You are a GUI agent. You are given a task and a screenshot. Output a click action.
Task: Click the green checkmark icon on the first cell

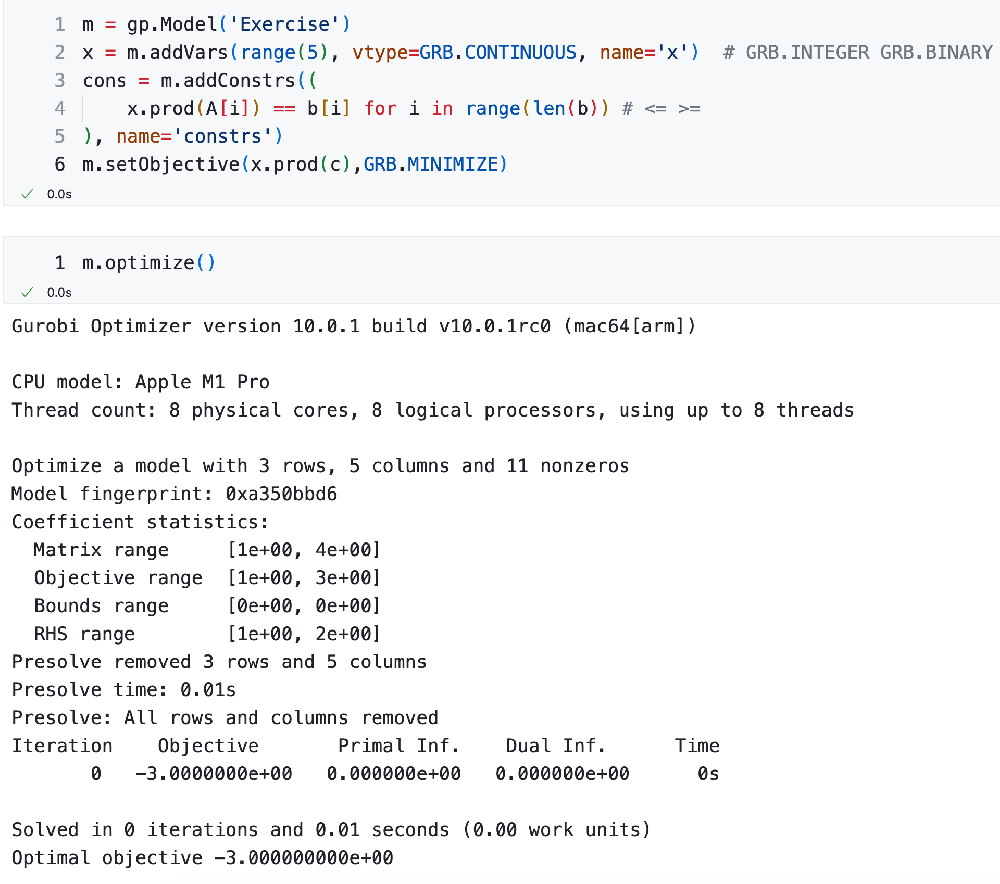[27, 193]
